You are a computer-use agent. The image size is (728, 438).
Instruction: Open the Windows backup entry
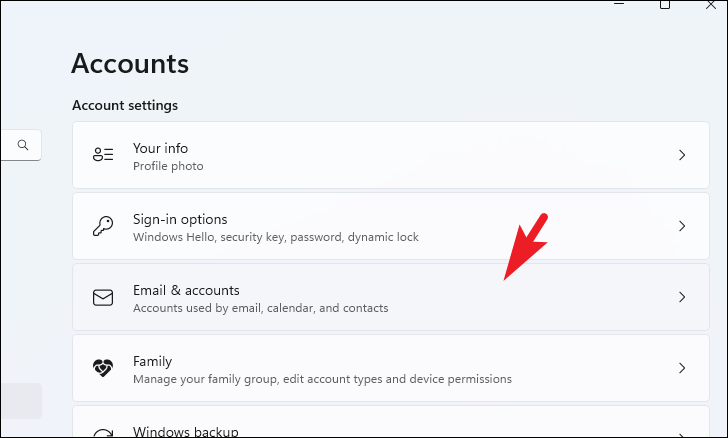point(186,431)
